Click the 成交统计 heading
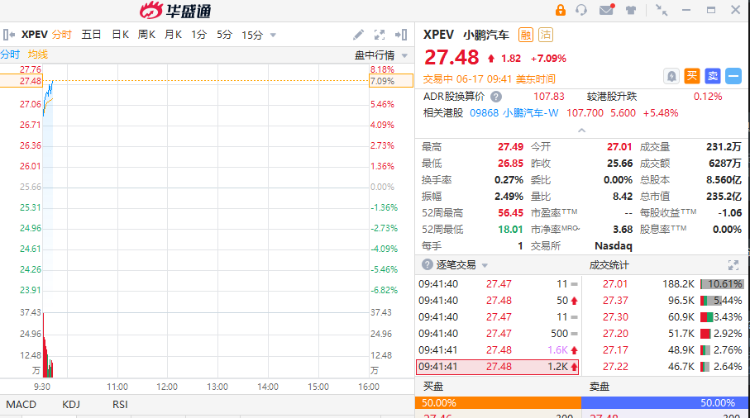Viewport: 750px width, 418px height. 609,264
